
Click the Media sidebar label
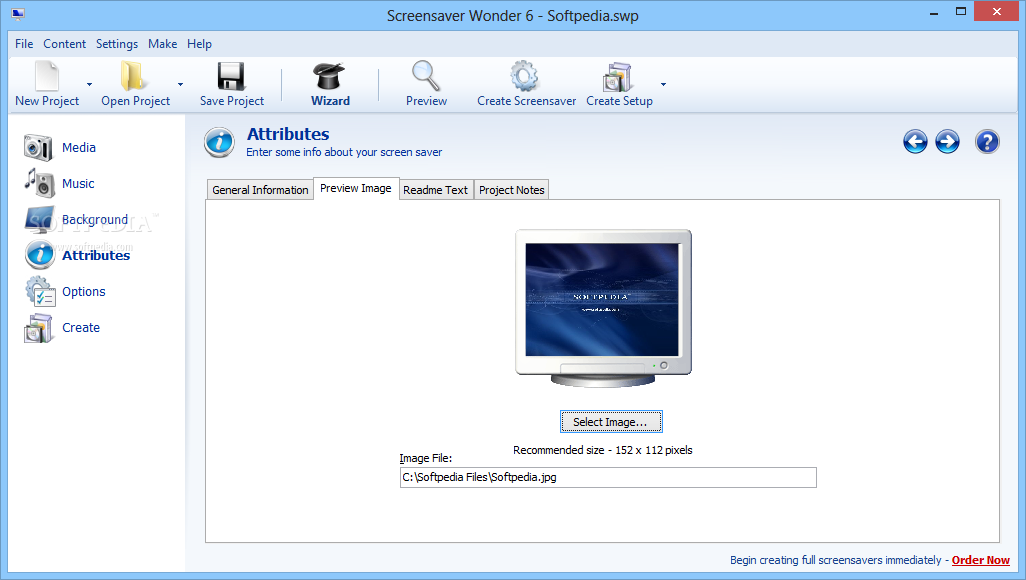pyautogui.click(x=79, y=148)
